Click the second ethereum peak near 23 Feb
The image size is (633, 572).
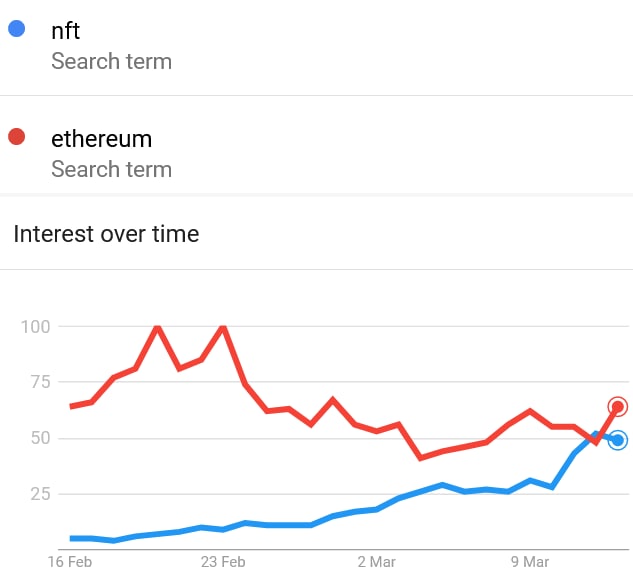[223, 327]
